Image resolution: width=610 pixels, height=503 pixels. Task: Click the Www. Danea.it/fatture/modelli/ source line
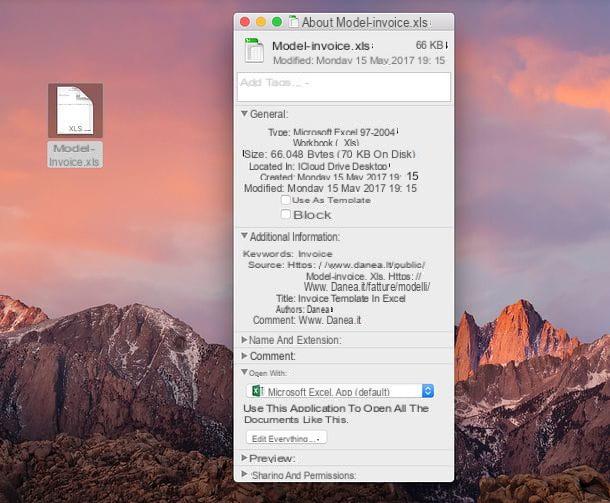(x=367, y=287)
